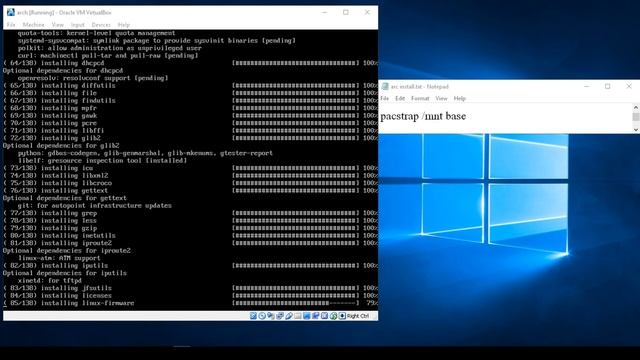Click the 'xinetd: for tftpd' terminal line

50,281
